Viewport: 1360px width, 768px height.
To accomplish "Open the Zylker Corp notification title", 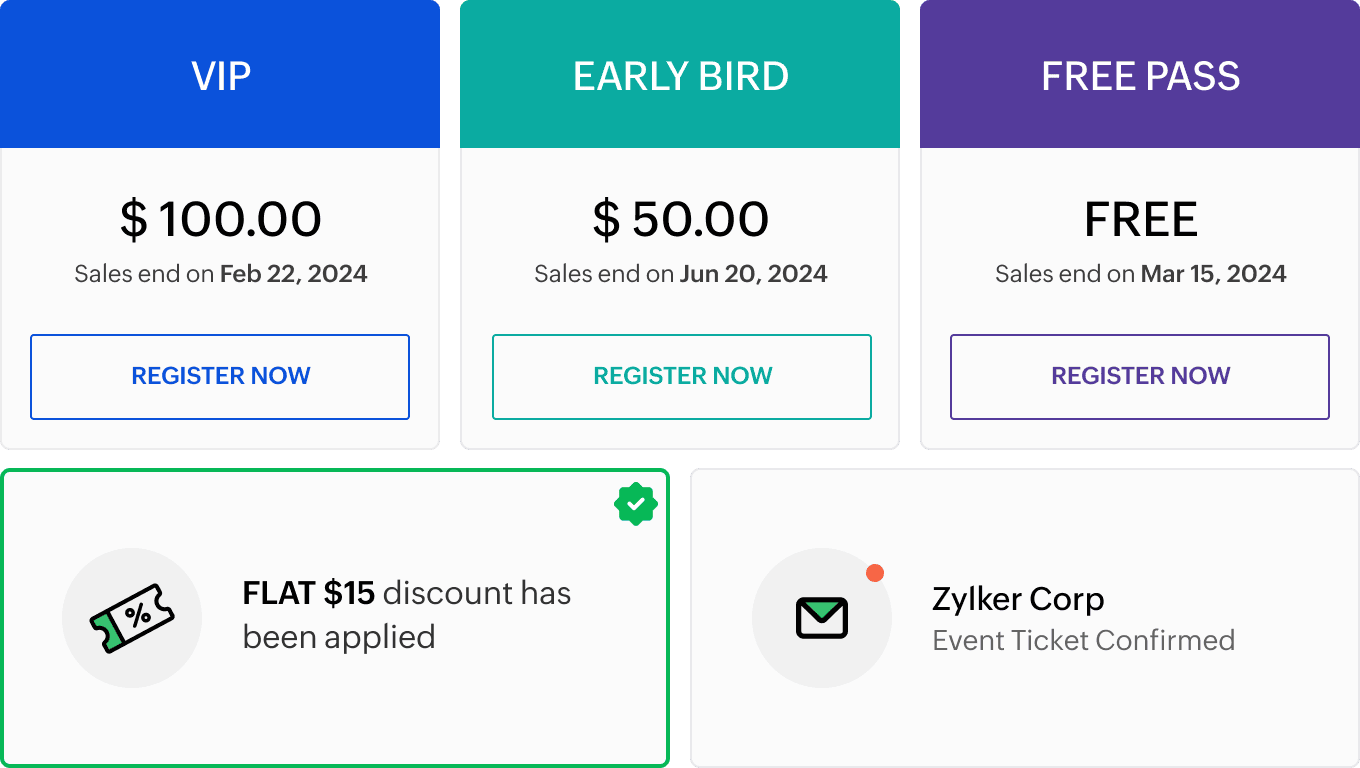I will pyautogui.click(x=1018, y=599).
